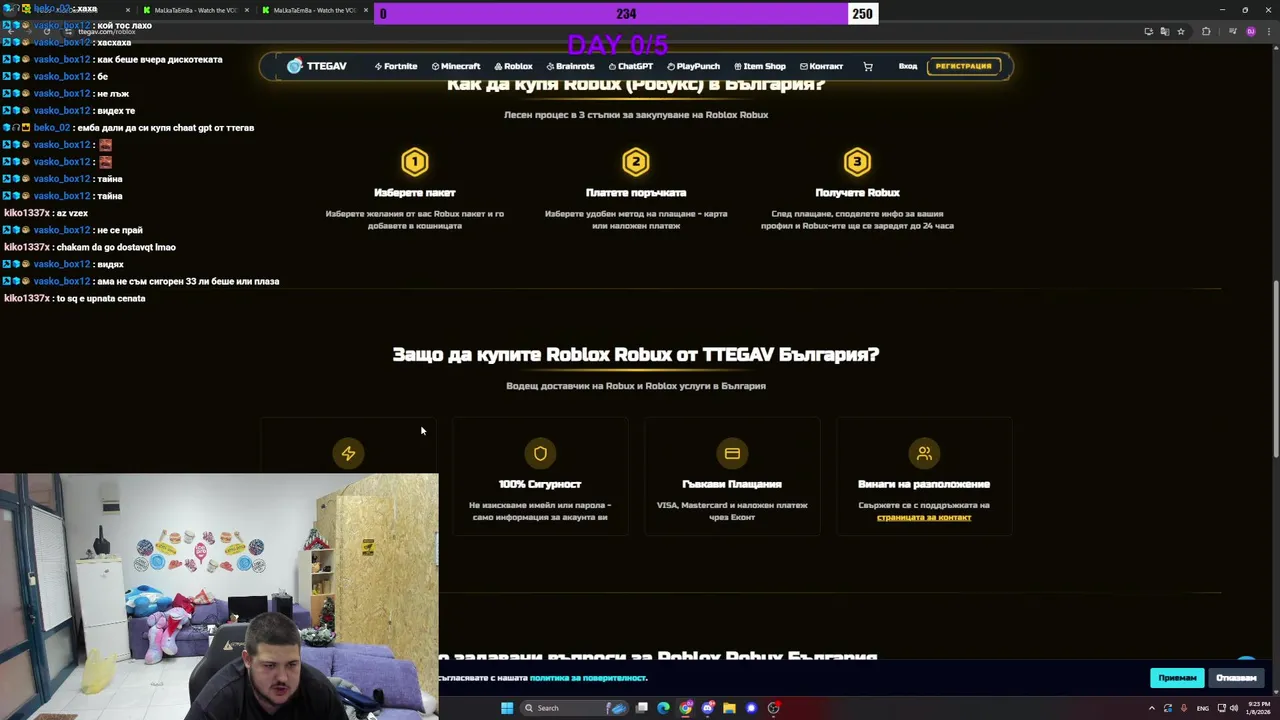Decline cookies with the Отказвам button

1236,678
